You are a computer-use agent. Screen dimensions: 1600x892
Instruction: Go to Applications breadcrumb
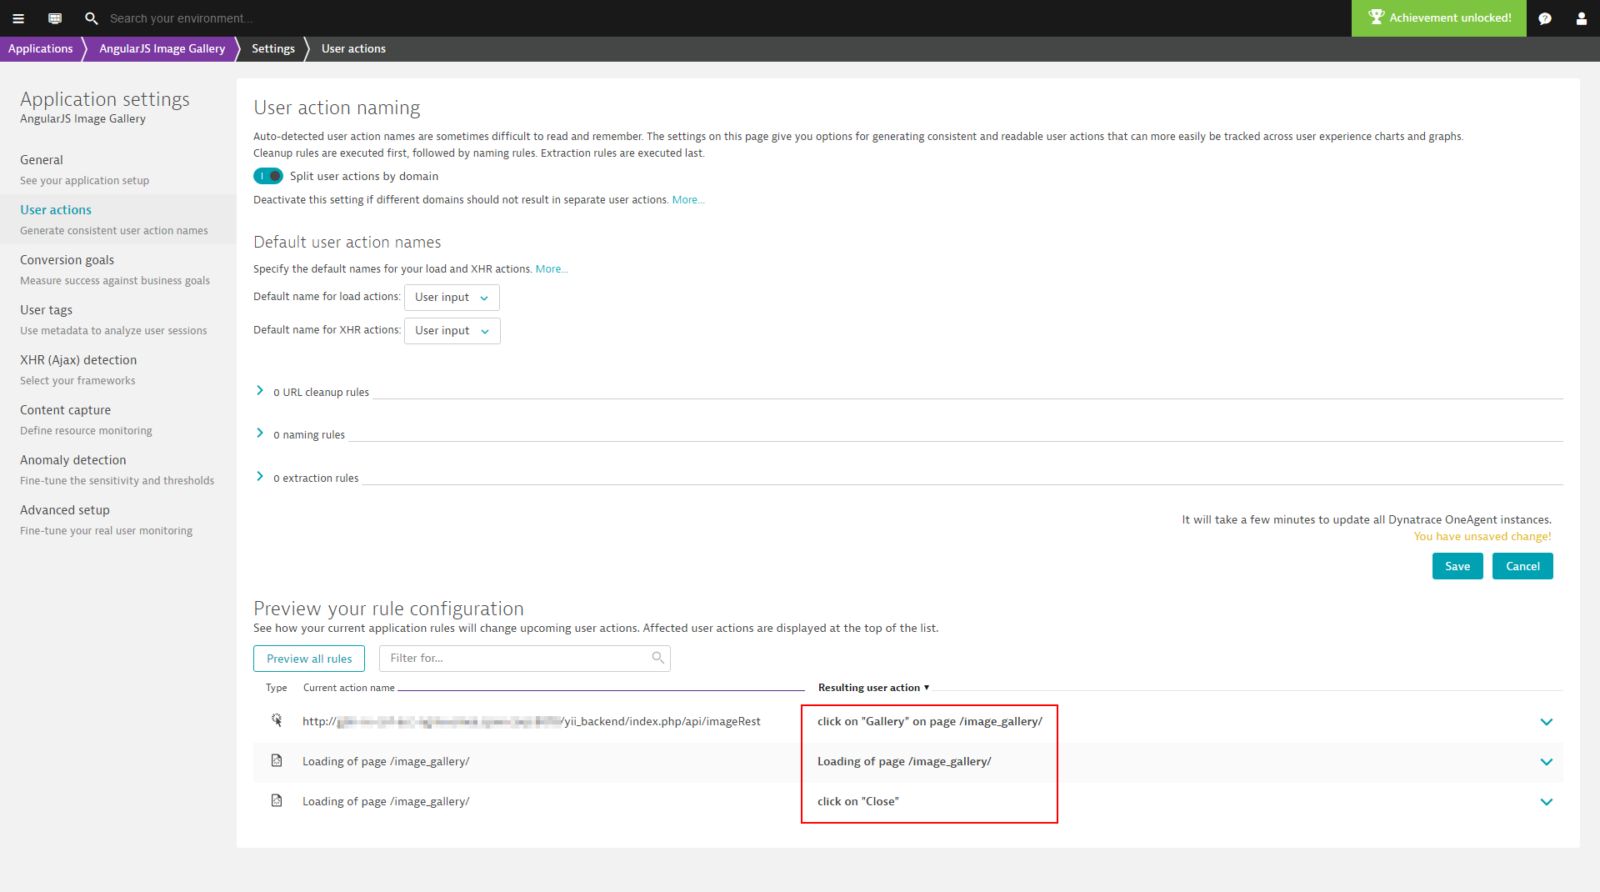[x=41, y=49]
